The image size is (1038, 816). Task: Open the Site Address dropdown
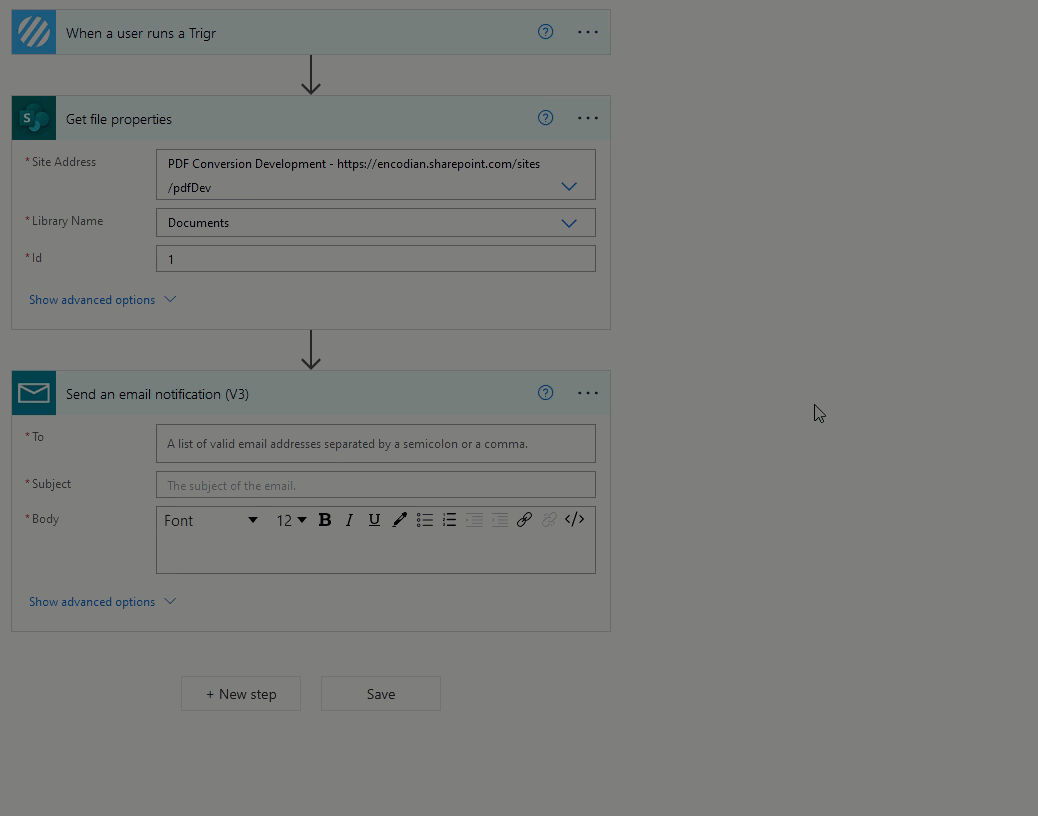click(x=569, y=187)
